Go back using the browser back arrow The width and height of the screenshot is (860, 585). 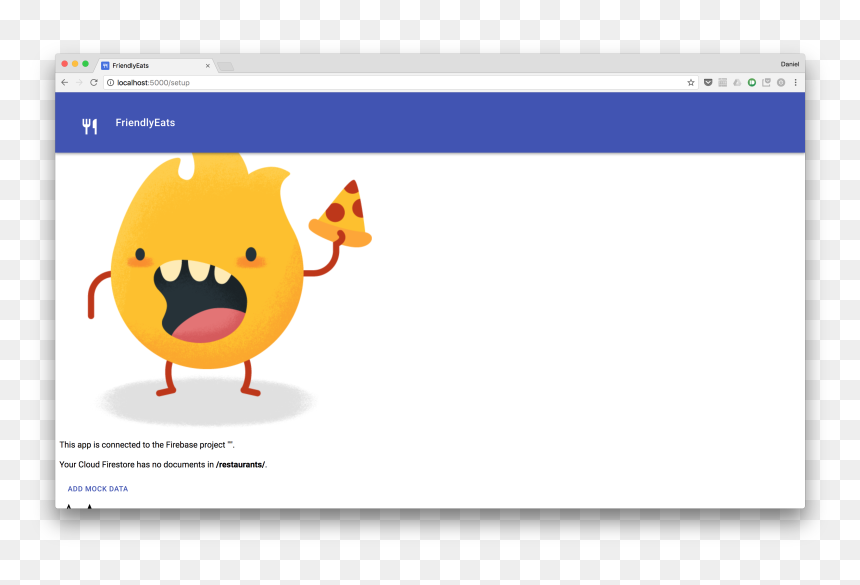(x=65, y=82)
